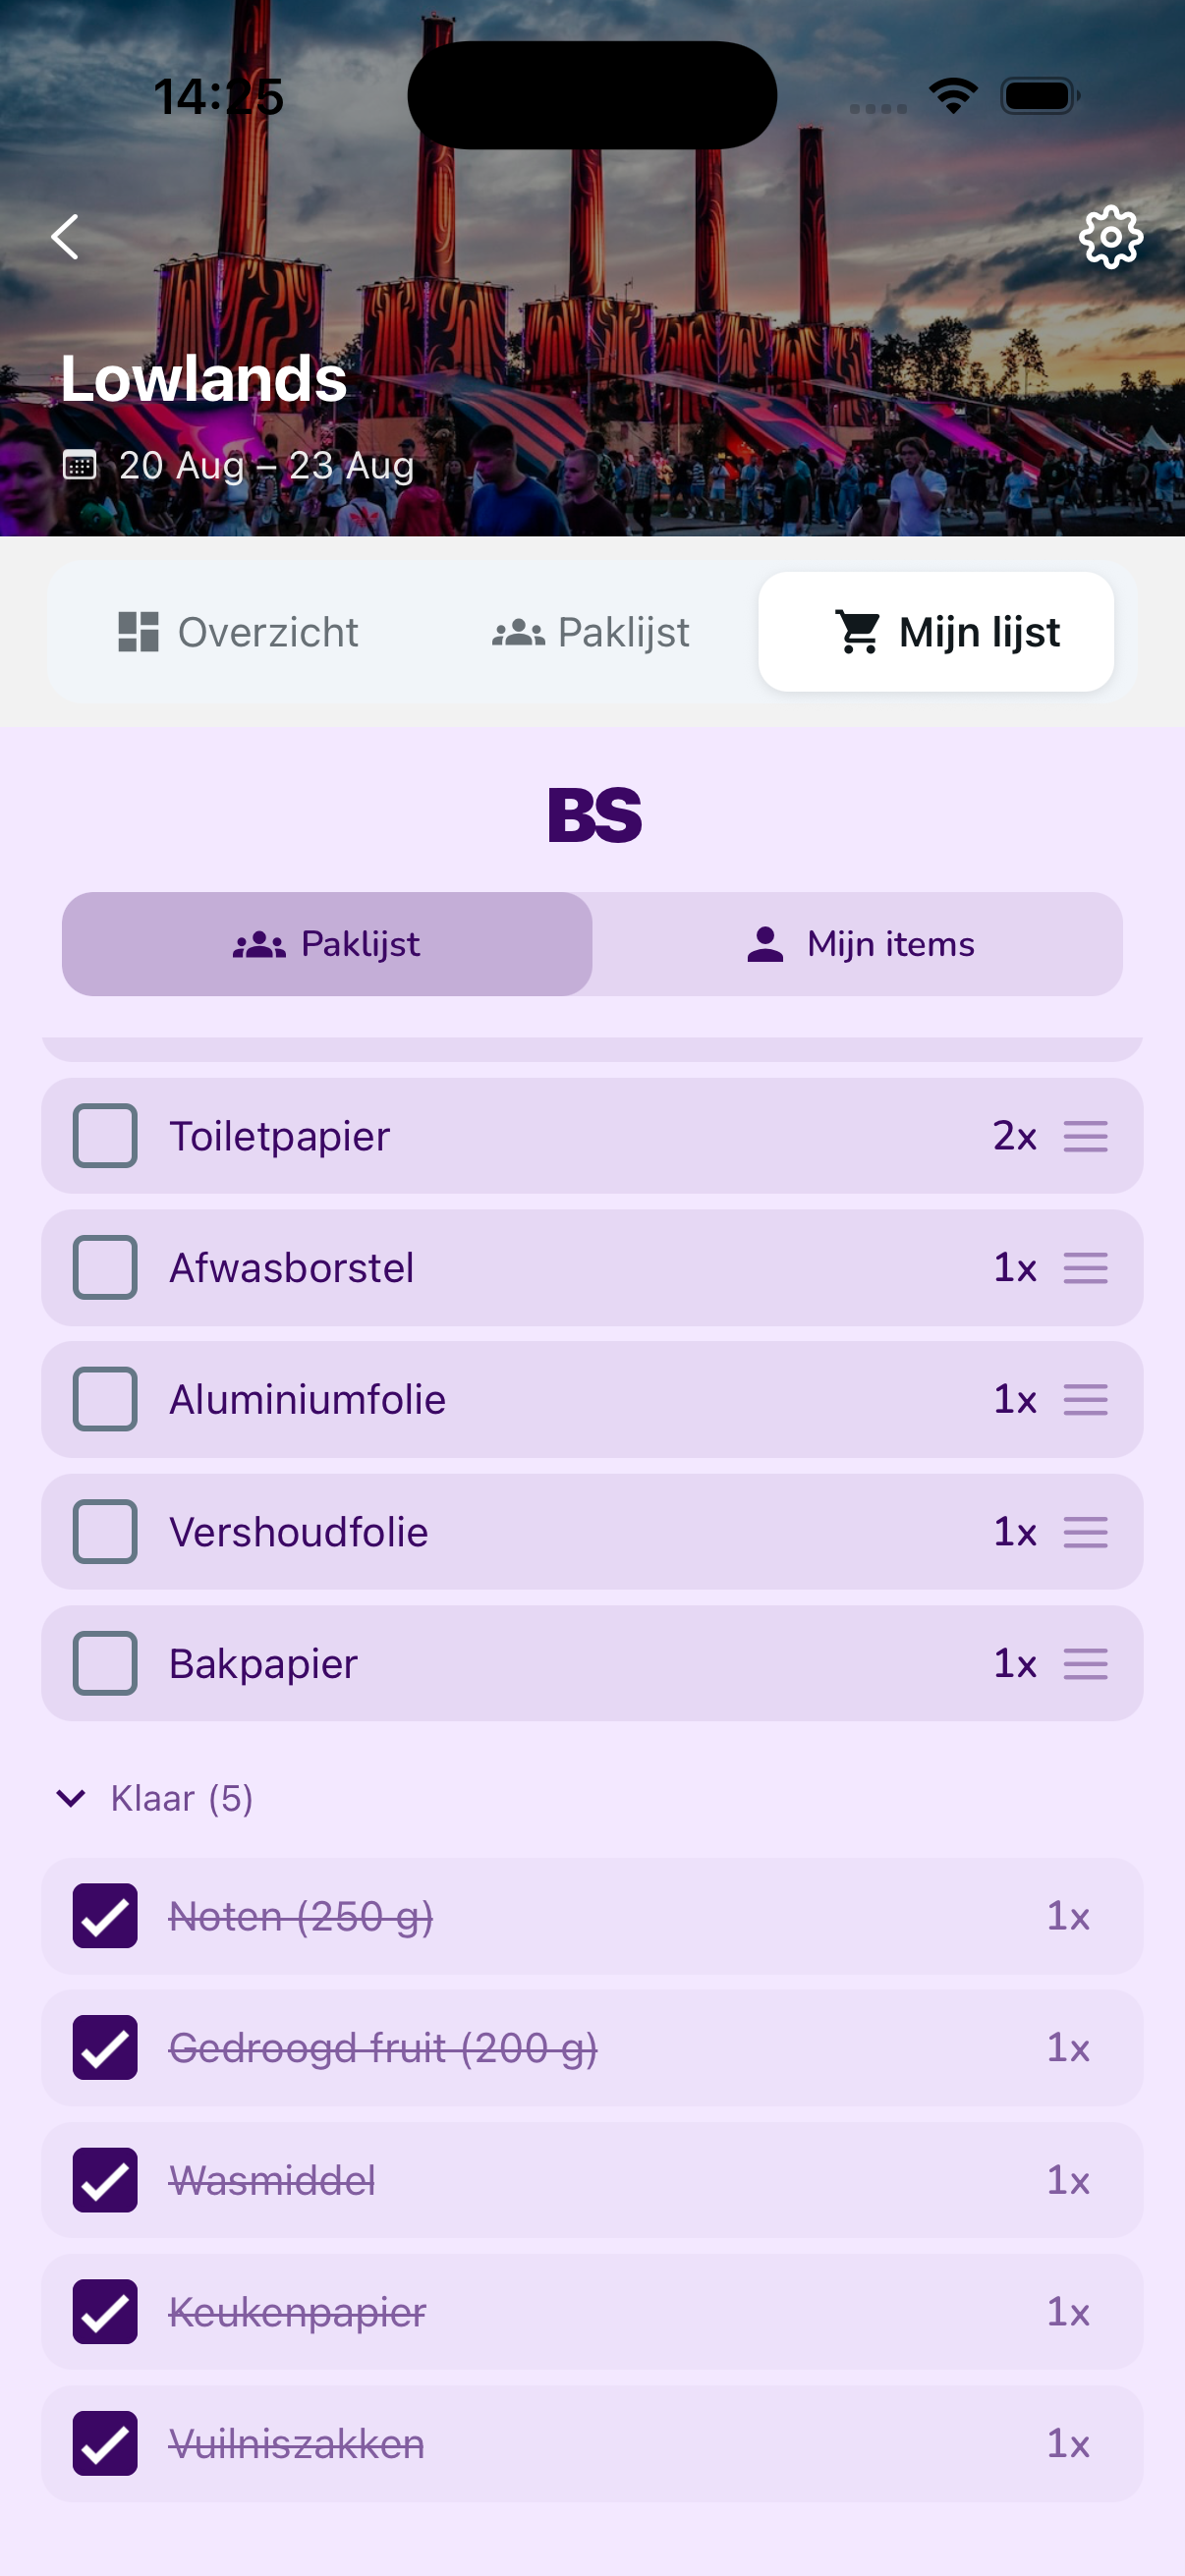Viewport: 1185px width, 2576px height.
Task: Mark Afwasborstel as packed
Action: tap(104, 1268)
